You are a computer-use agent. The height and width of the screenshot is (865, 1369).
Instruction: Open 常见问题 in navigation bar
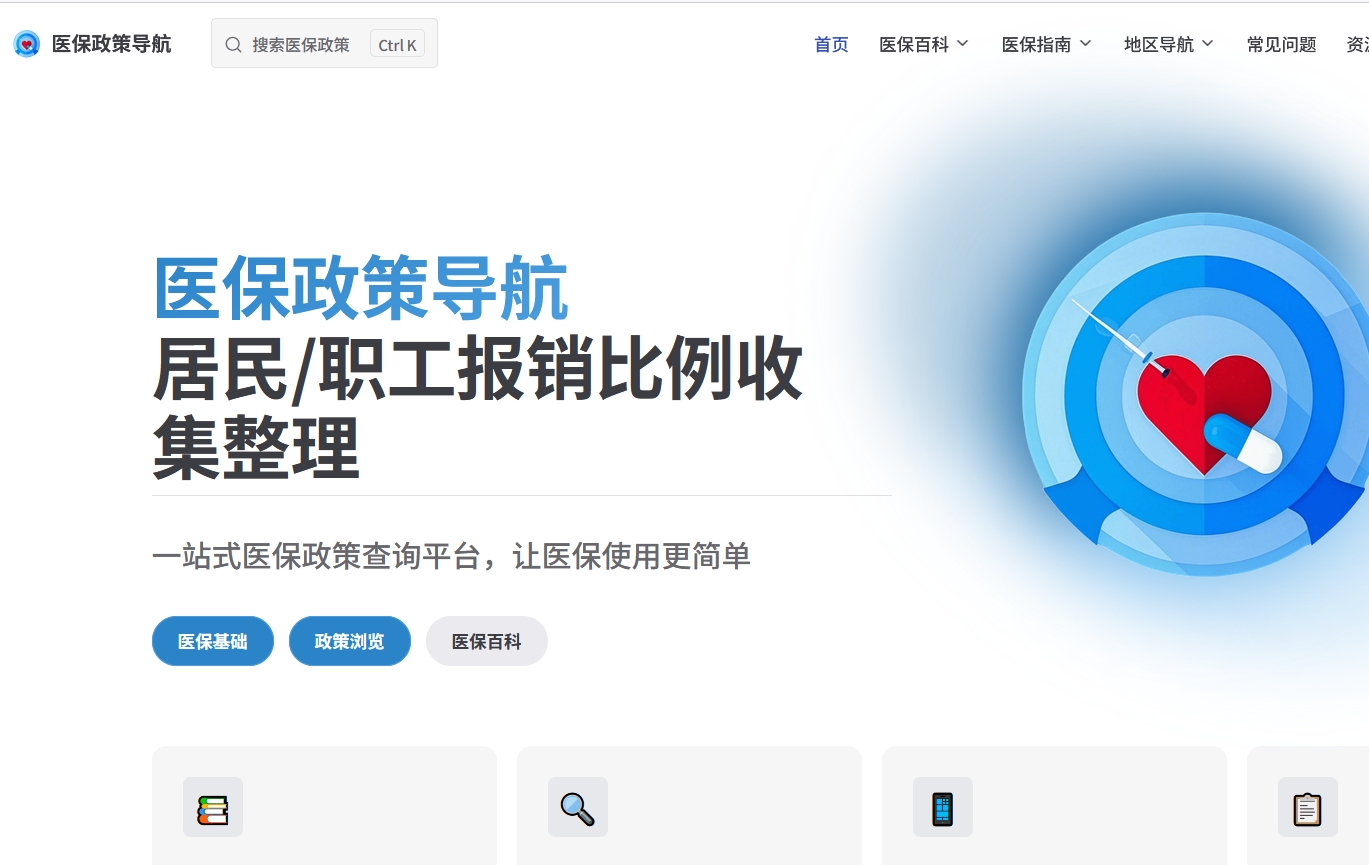click(x=1281, y=44)
